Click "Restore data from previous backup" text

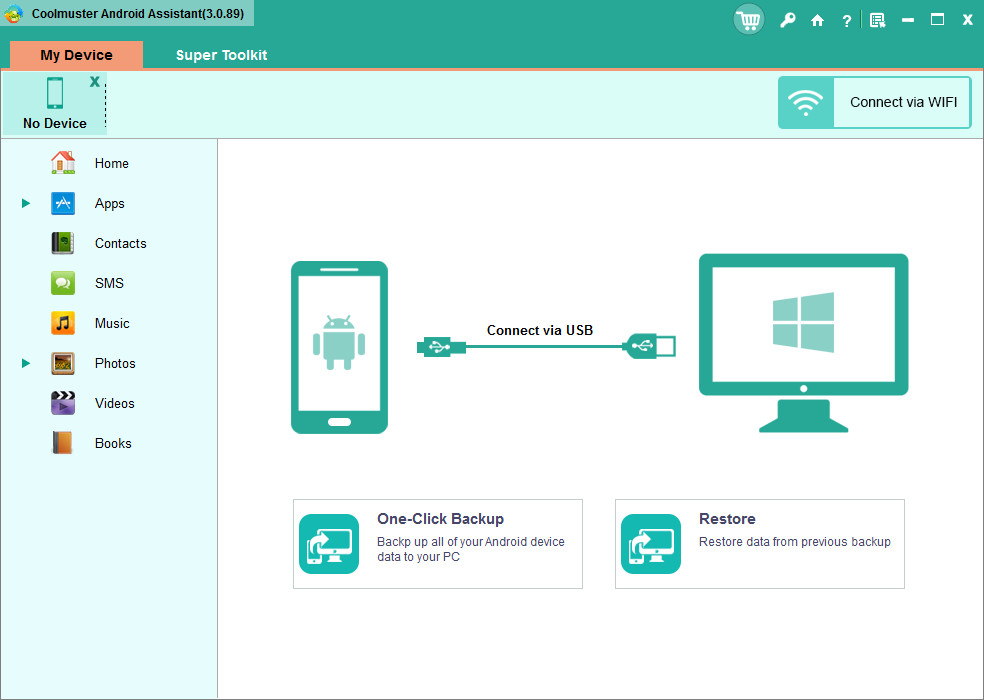pos(794,541)
